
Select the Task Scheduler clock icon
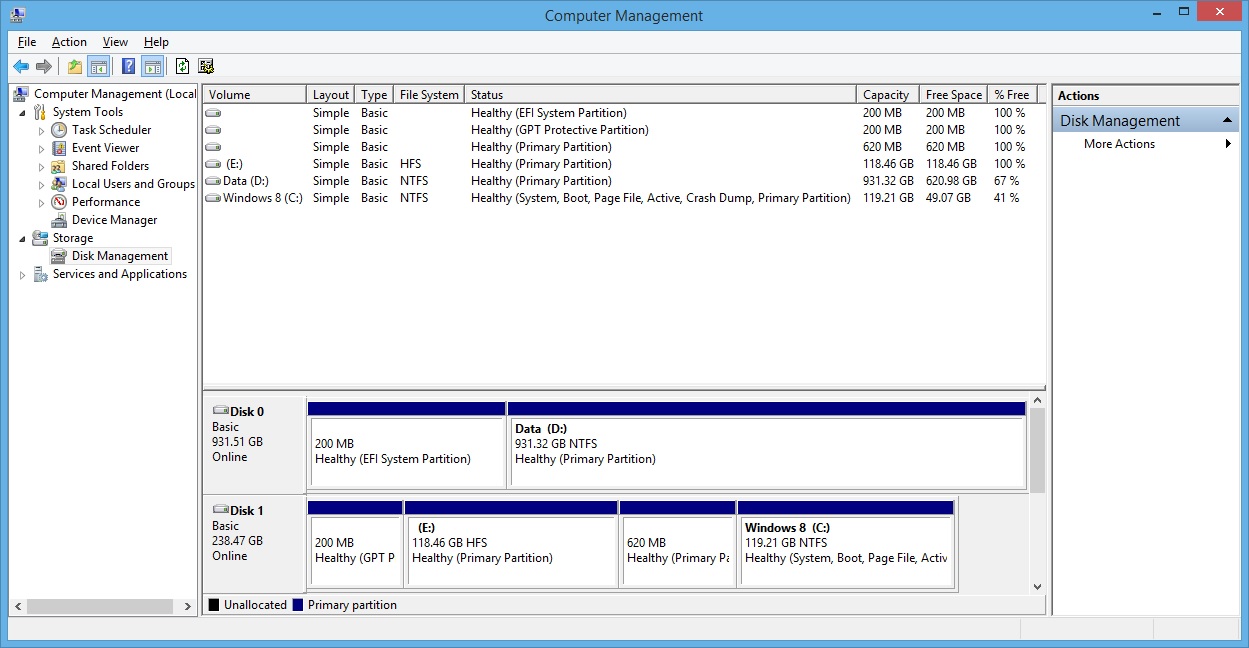pyautogui.click(x=59, y=130)
